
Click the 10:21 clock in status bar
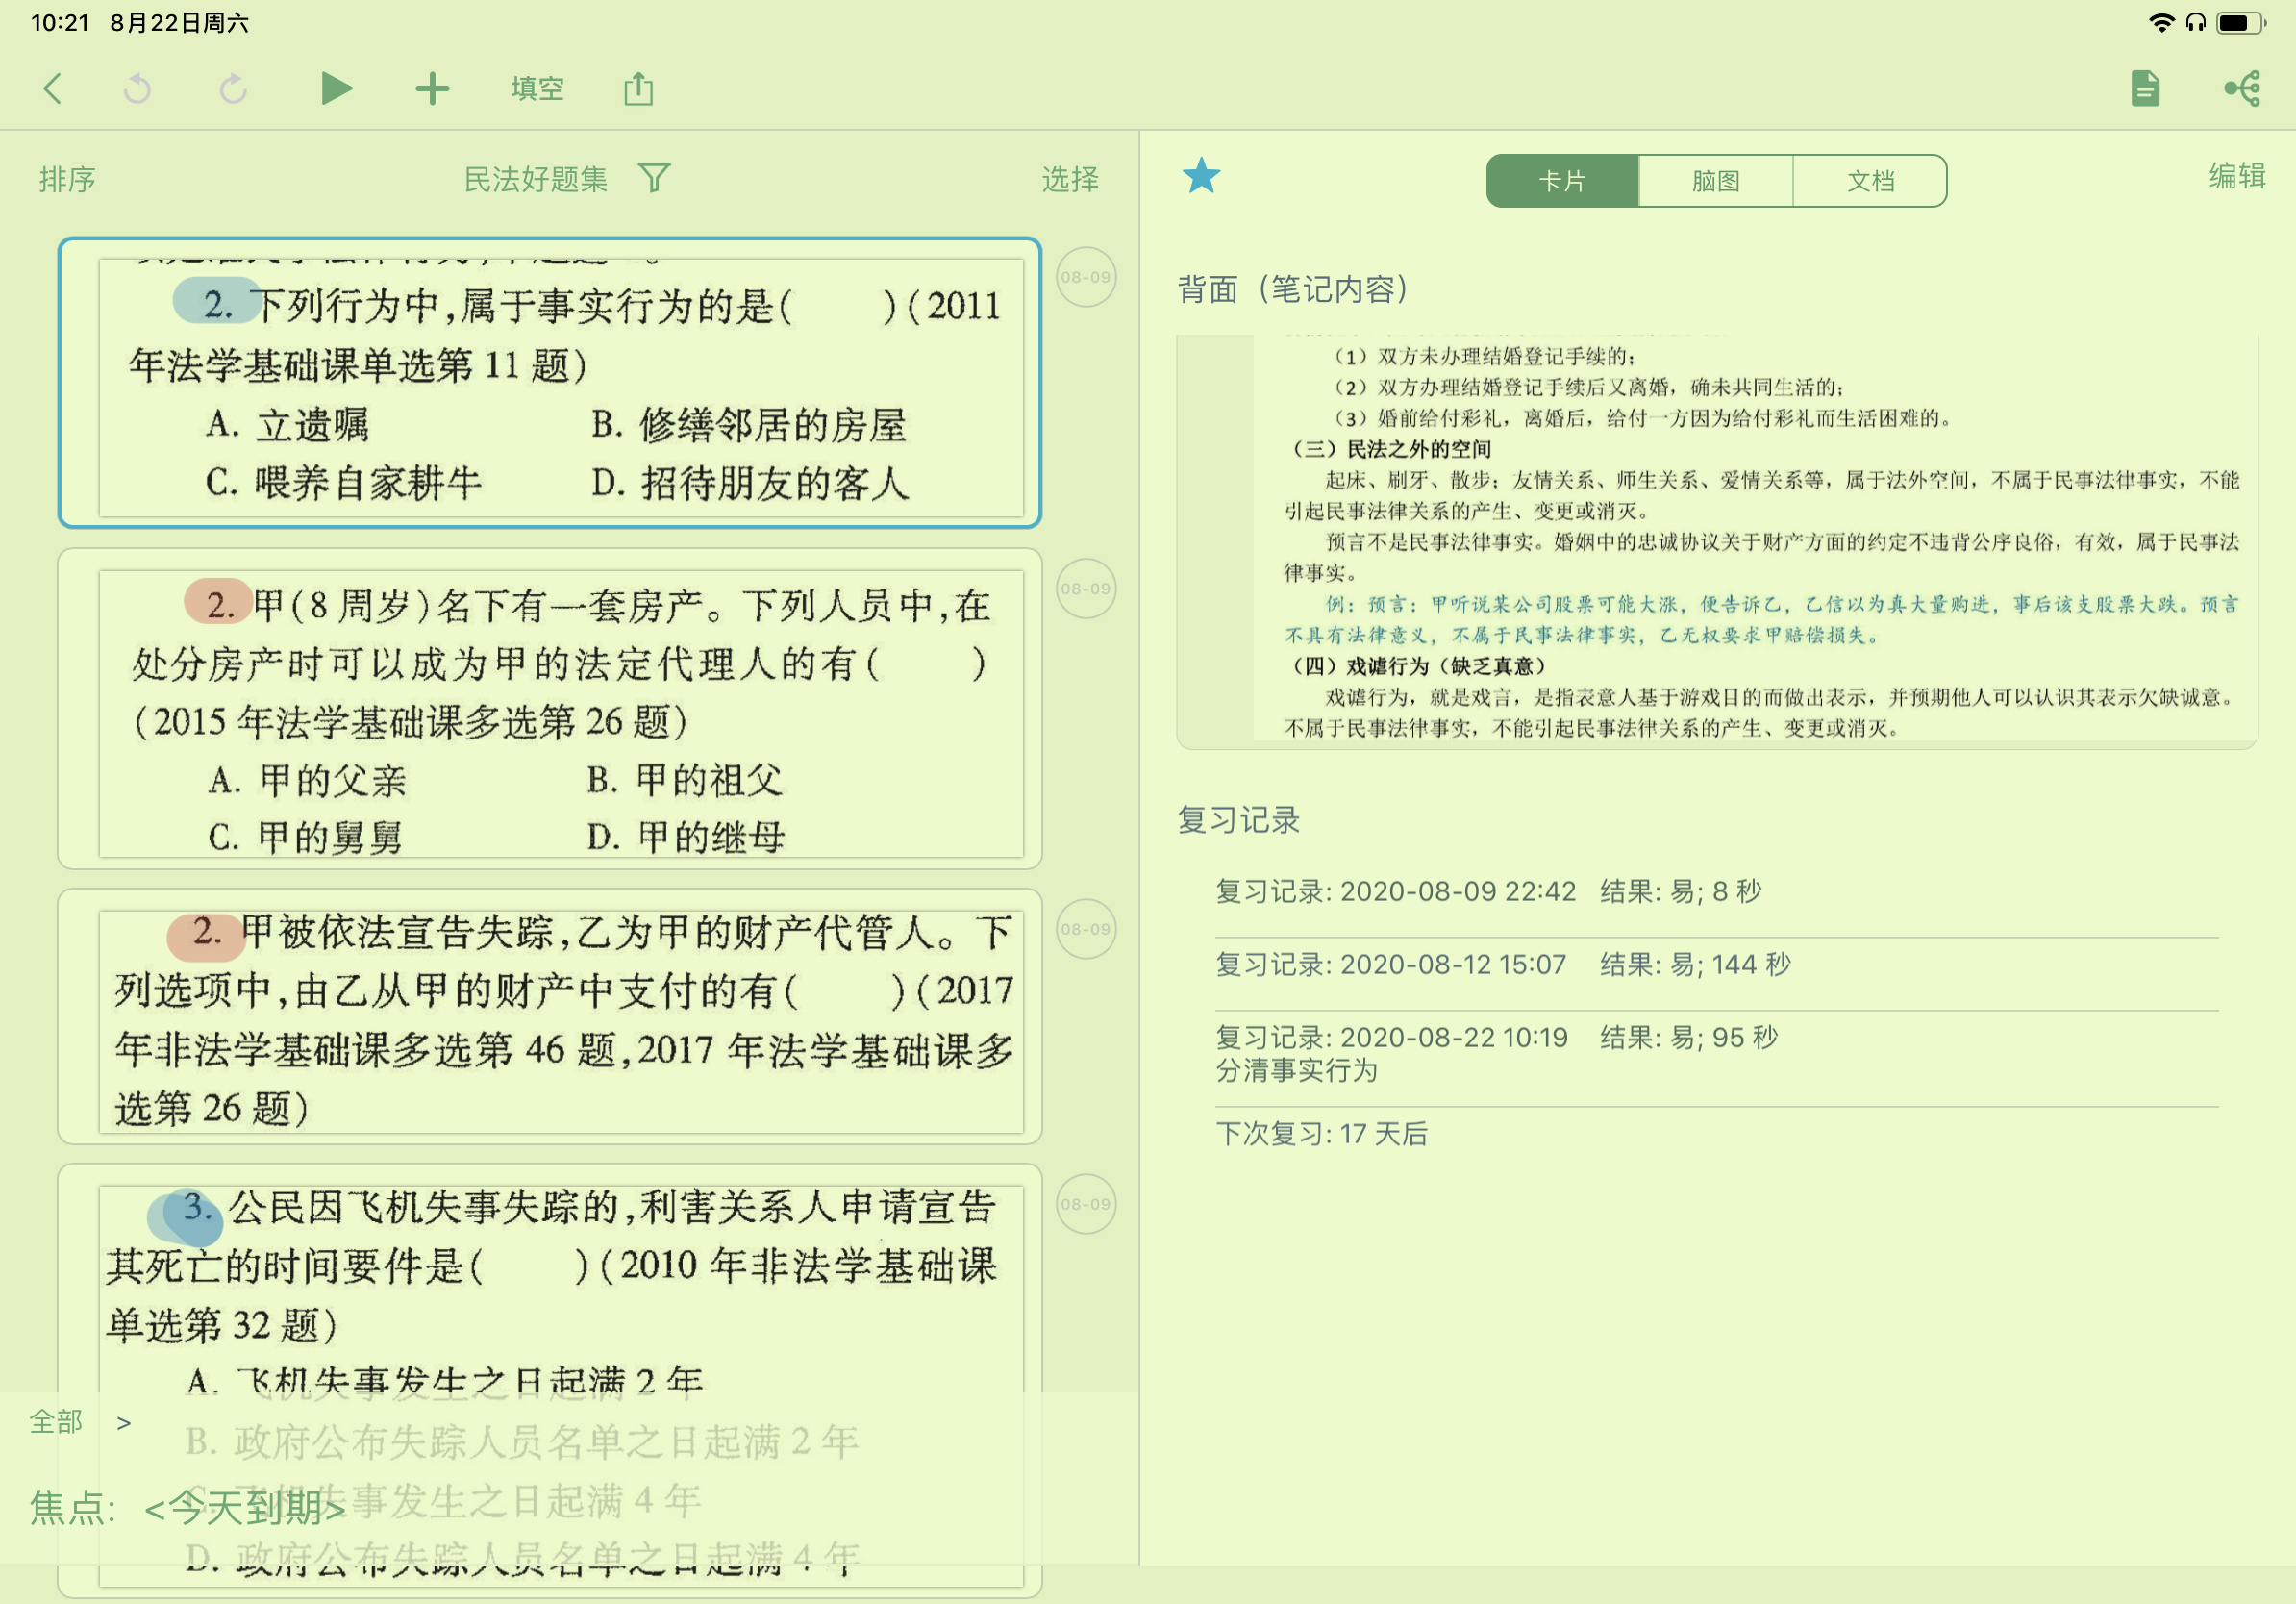coord(60,22)
